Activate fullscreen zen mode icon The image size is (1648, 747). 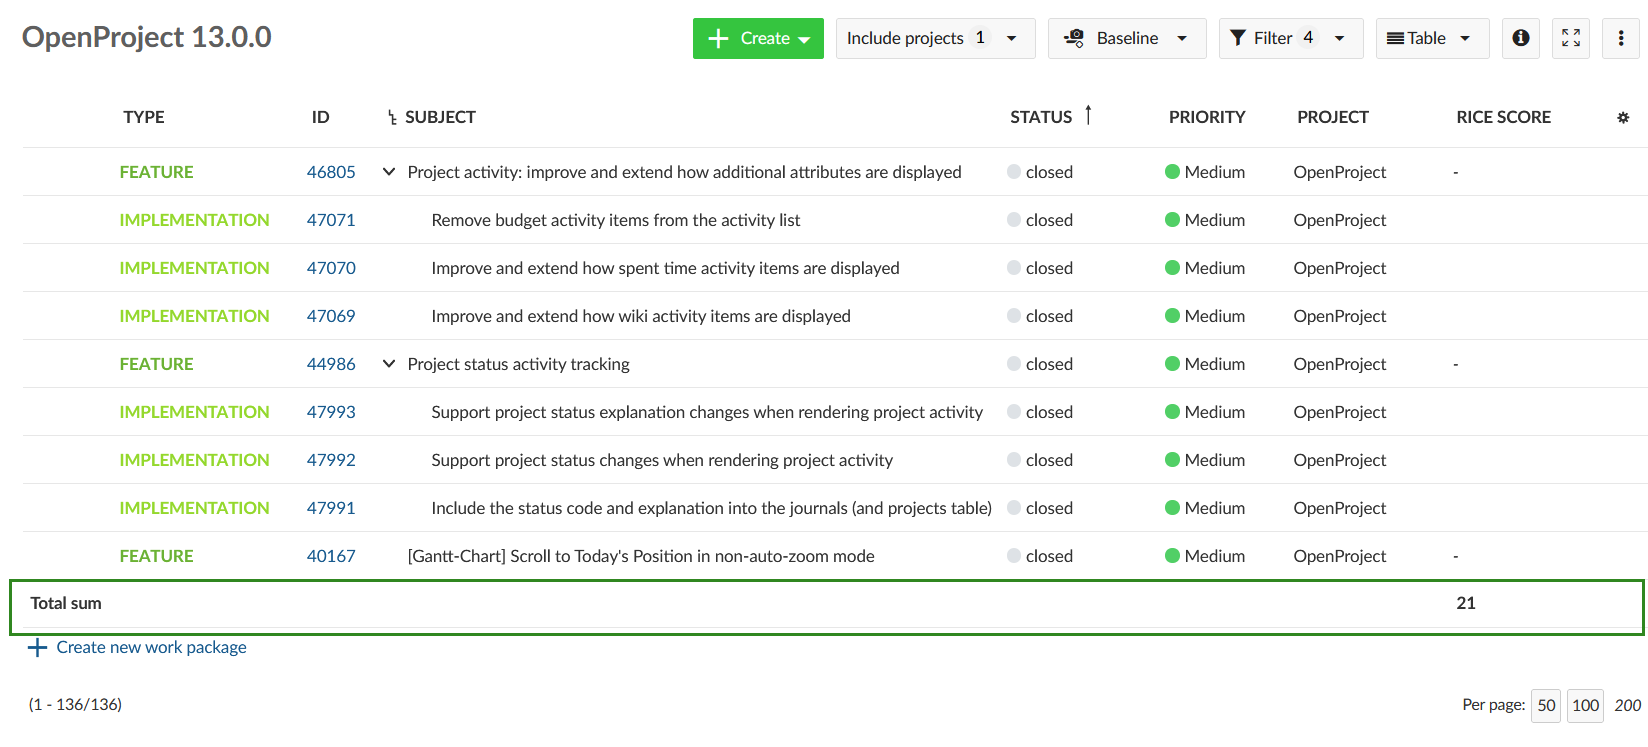[x=1570, y=38]
